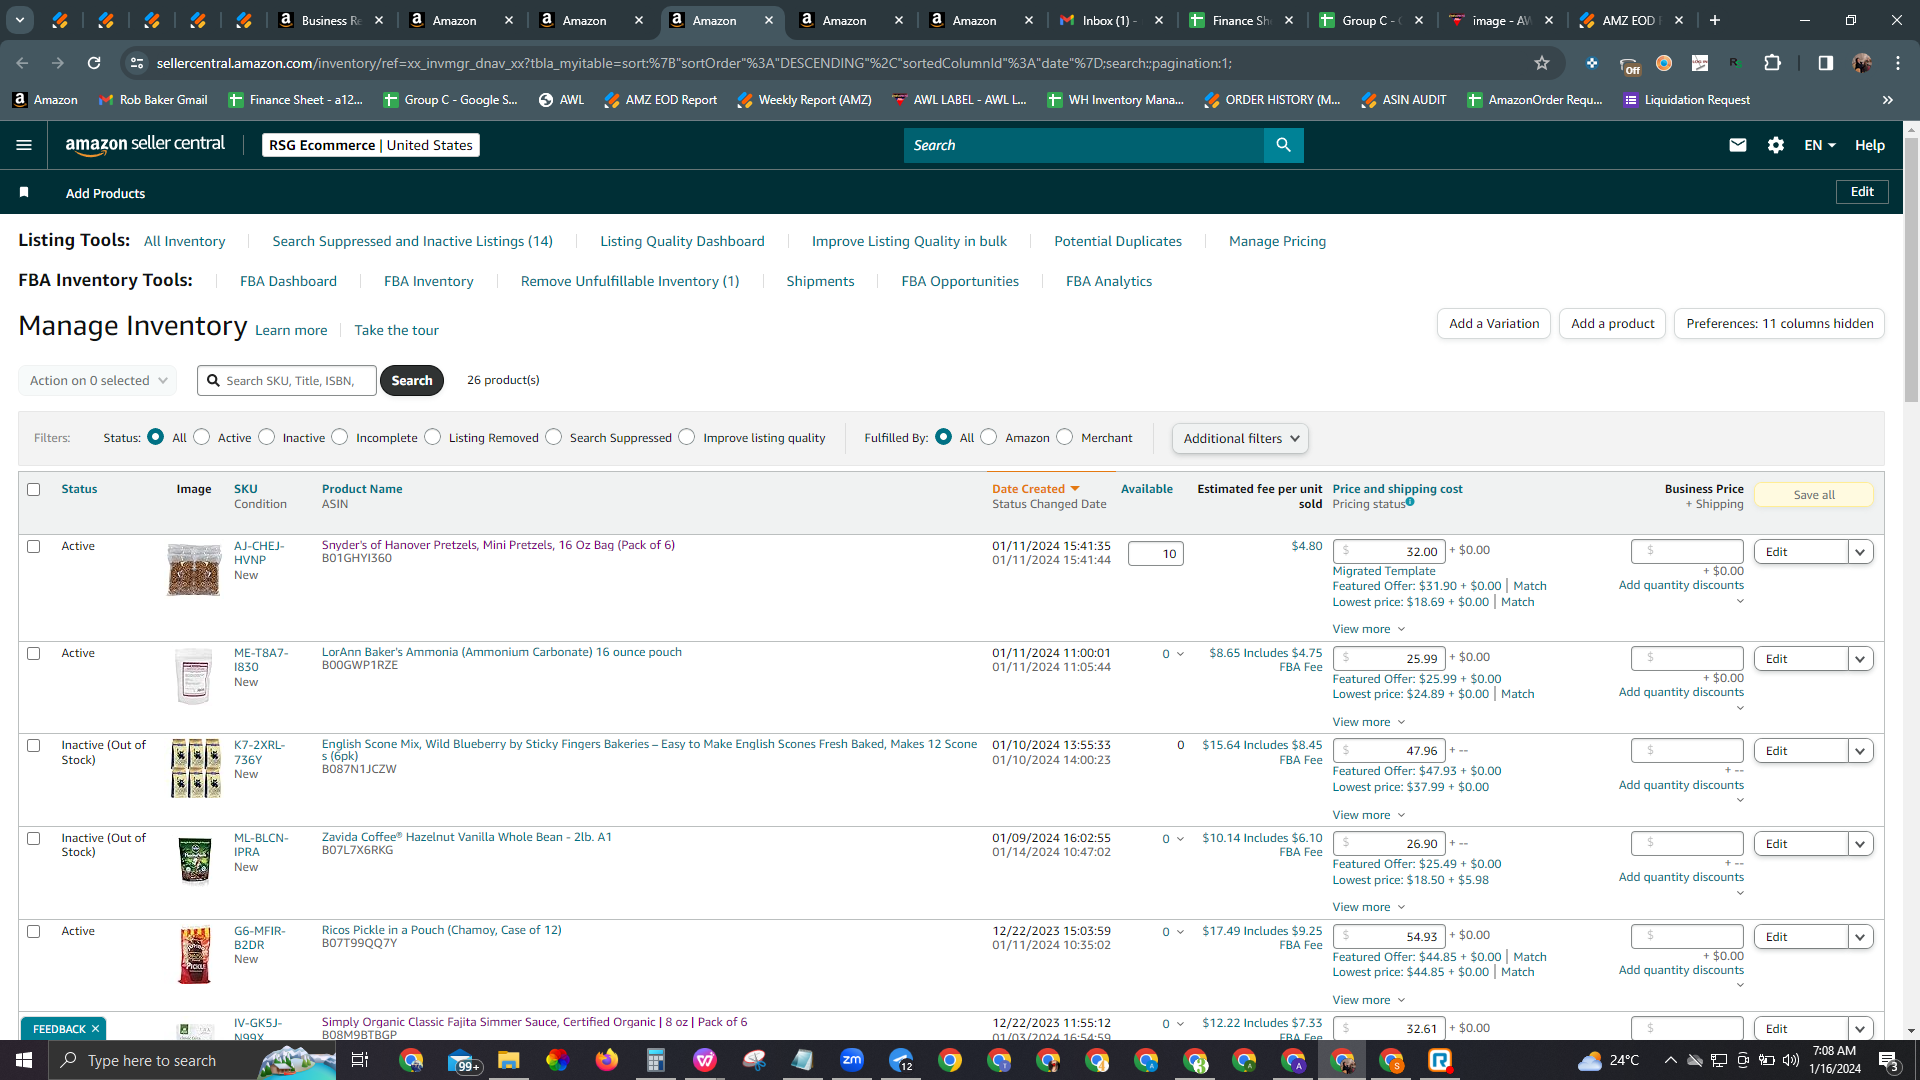The image size is (1920, 1080).
Task: Reload the page with the refresh icon
Action: click(94, 63)
